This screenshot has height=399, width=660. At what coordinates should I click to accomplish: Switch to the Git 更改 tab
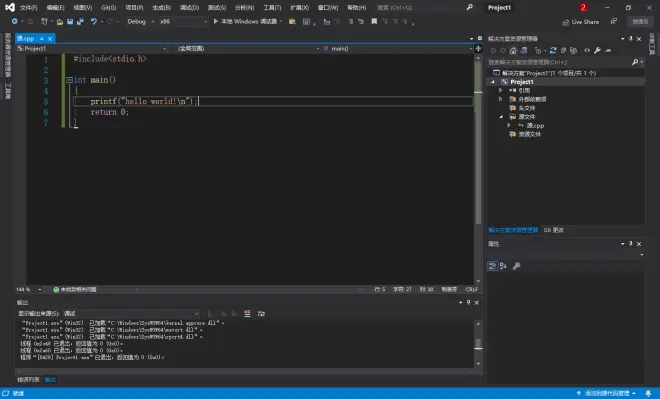[554, 230]
